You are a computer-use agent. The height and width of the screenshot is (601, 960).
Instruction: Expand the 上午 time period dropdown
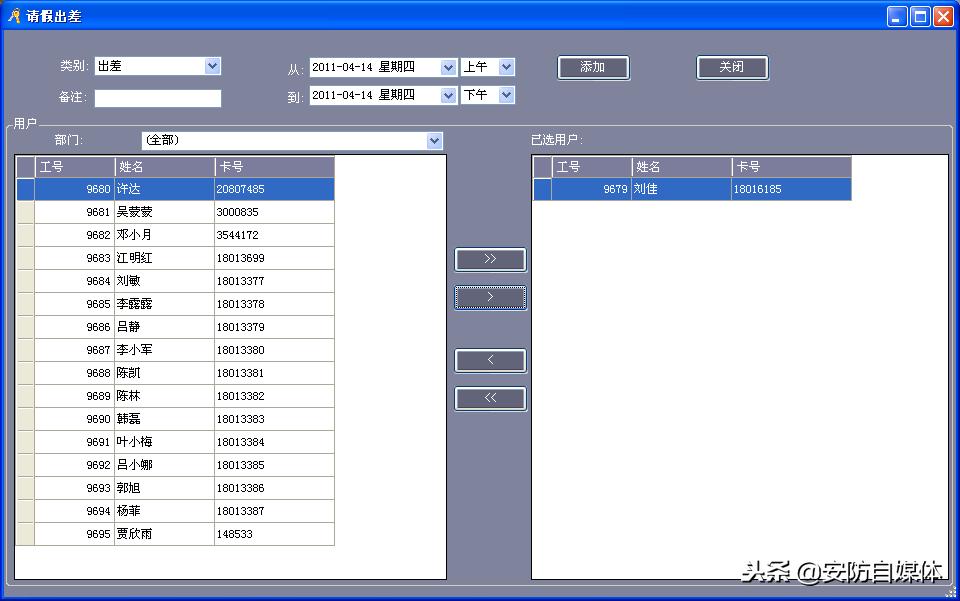click(506, 67)
